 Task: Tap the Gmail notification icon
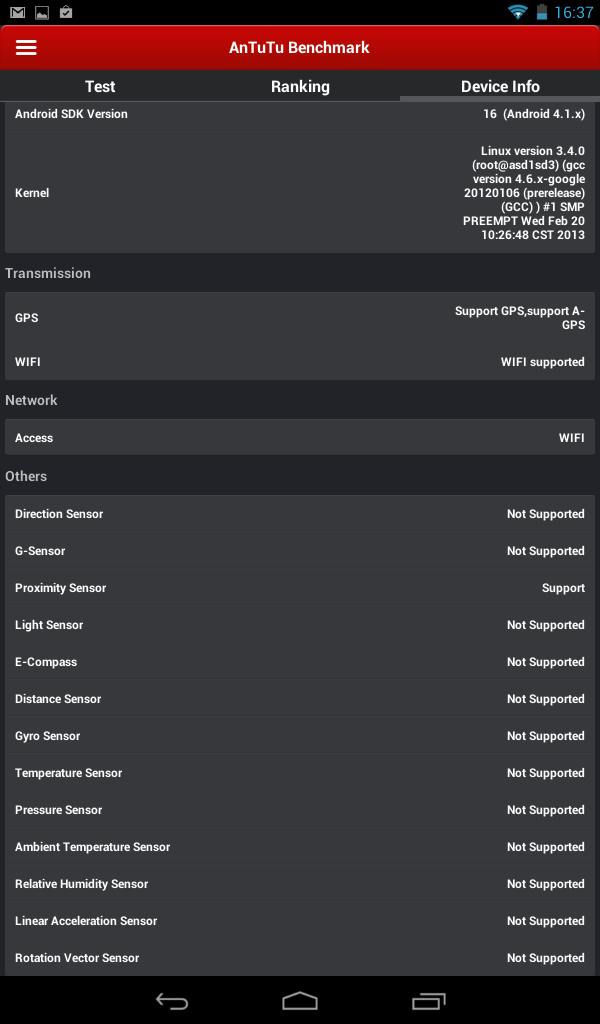tap(17, 13)
